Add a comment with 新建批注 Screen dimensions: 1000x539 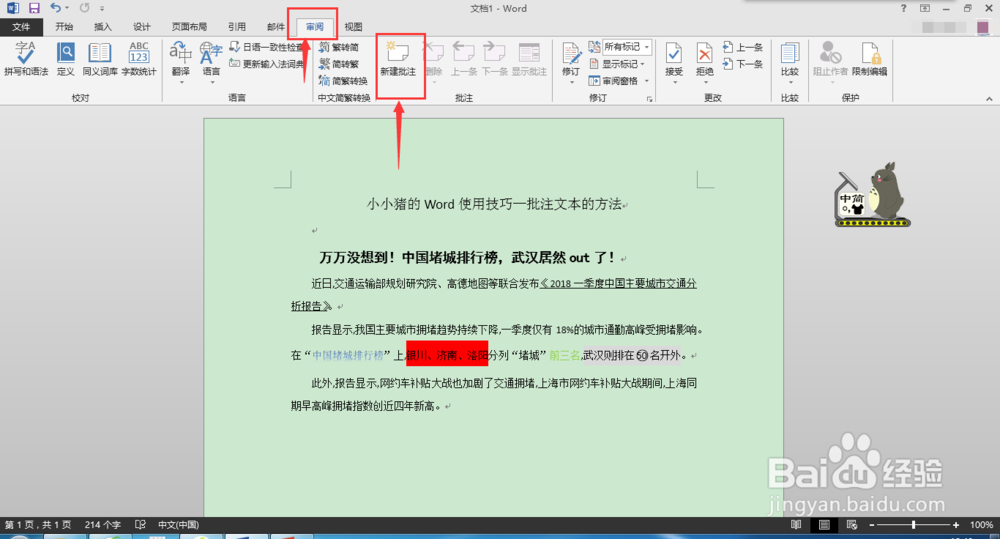pos(398,59)
